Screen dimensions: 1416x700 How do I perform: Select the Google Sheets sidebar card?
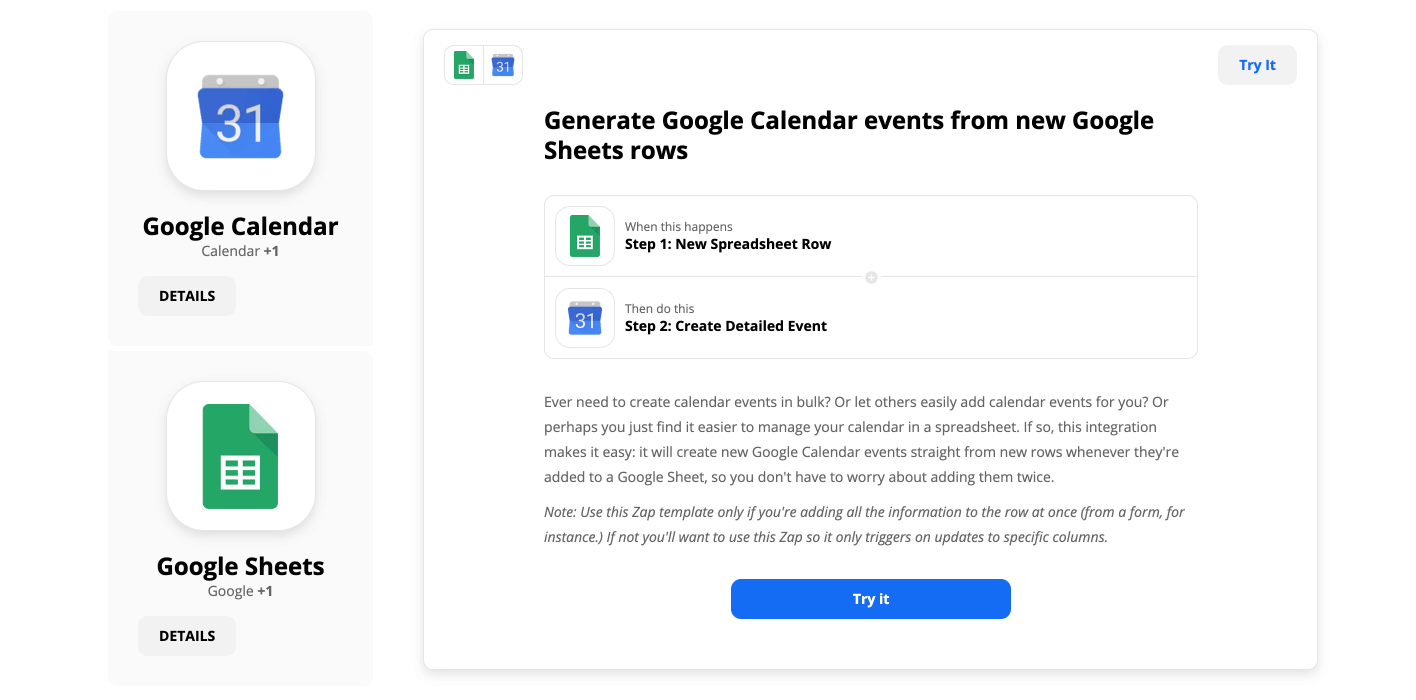tap(240, 518)
